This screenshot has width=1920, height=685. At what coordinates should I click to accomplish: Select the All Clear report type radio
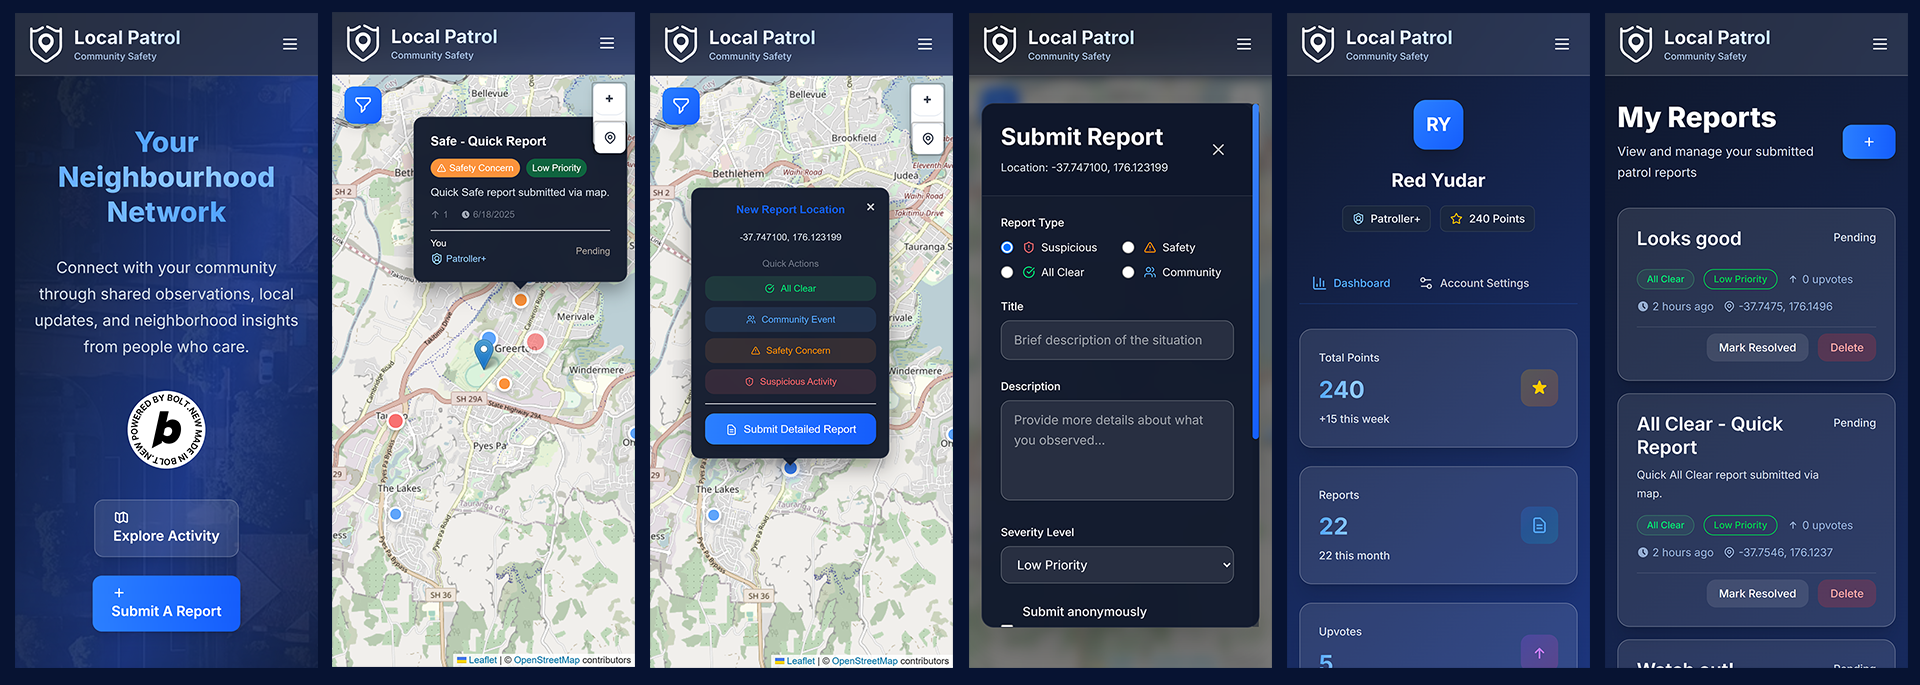tap(1007, 272)
